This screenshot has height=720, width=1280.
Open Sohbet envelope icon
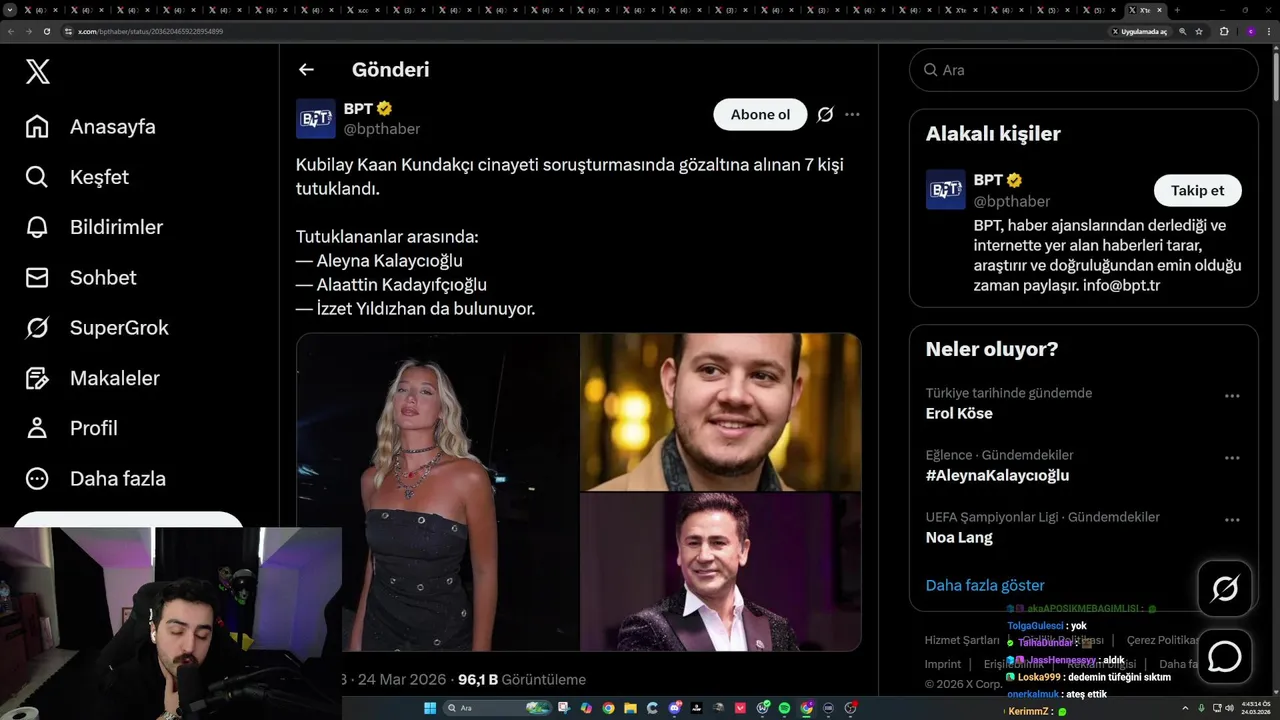point(37,277)
